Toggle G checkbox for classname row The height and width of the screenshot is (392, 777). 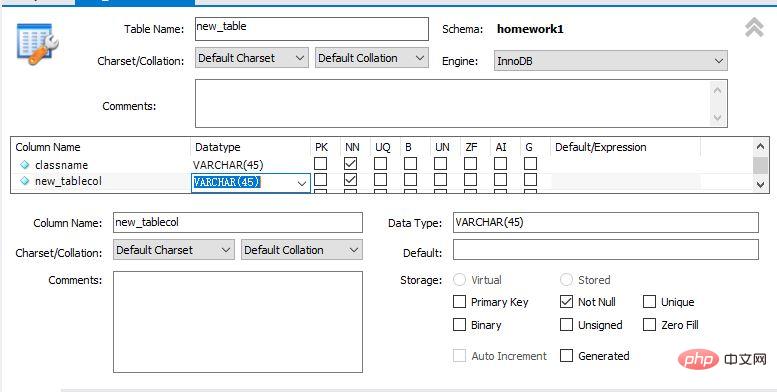click(530, 163)
